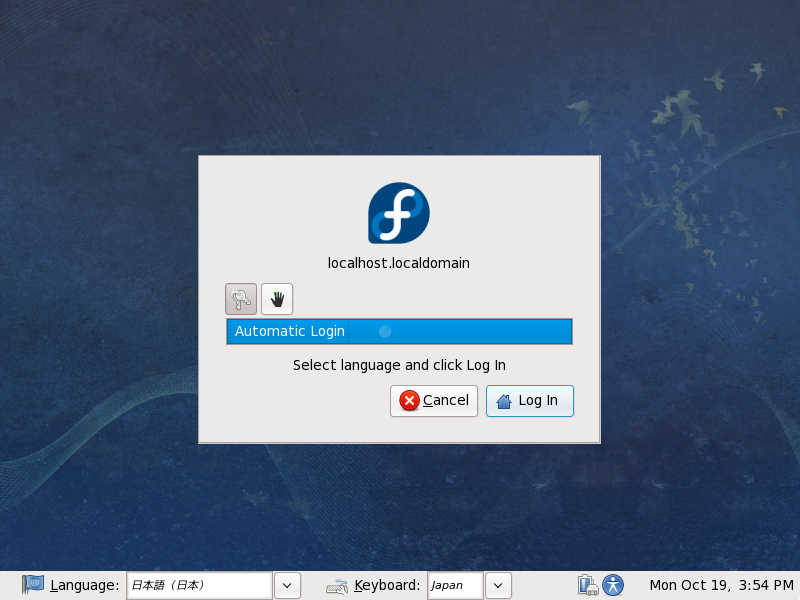
Task: Click the red X icon on Cancel
Action: tap(409, 400)
